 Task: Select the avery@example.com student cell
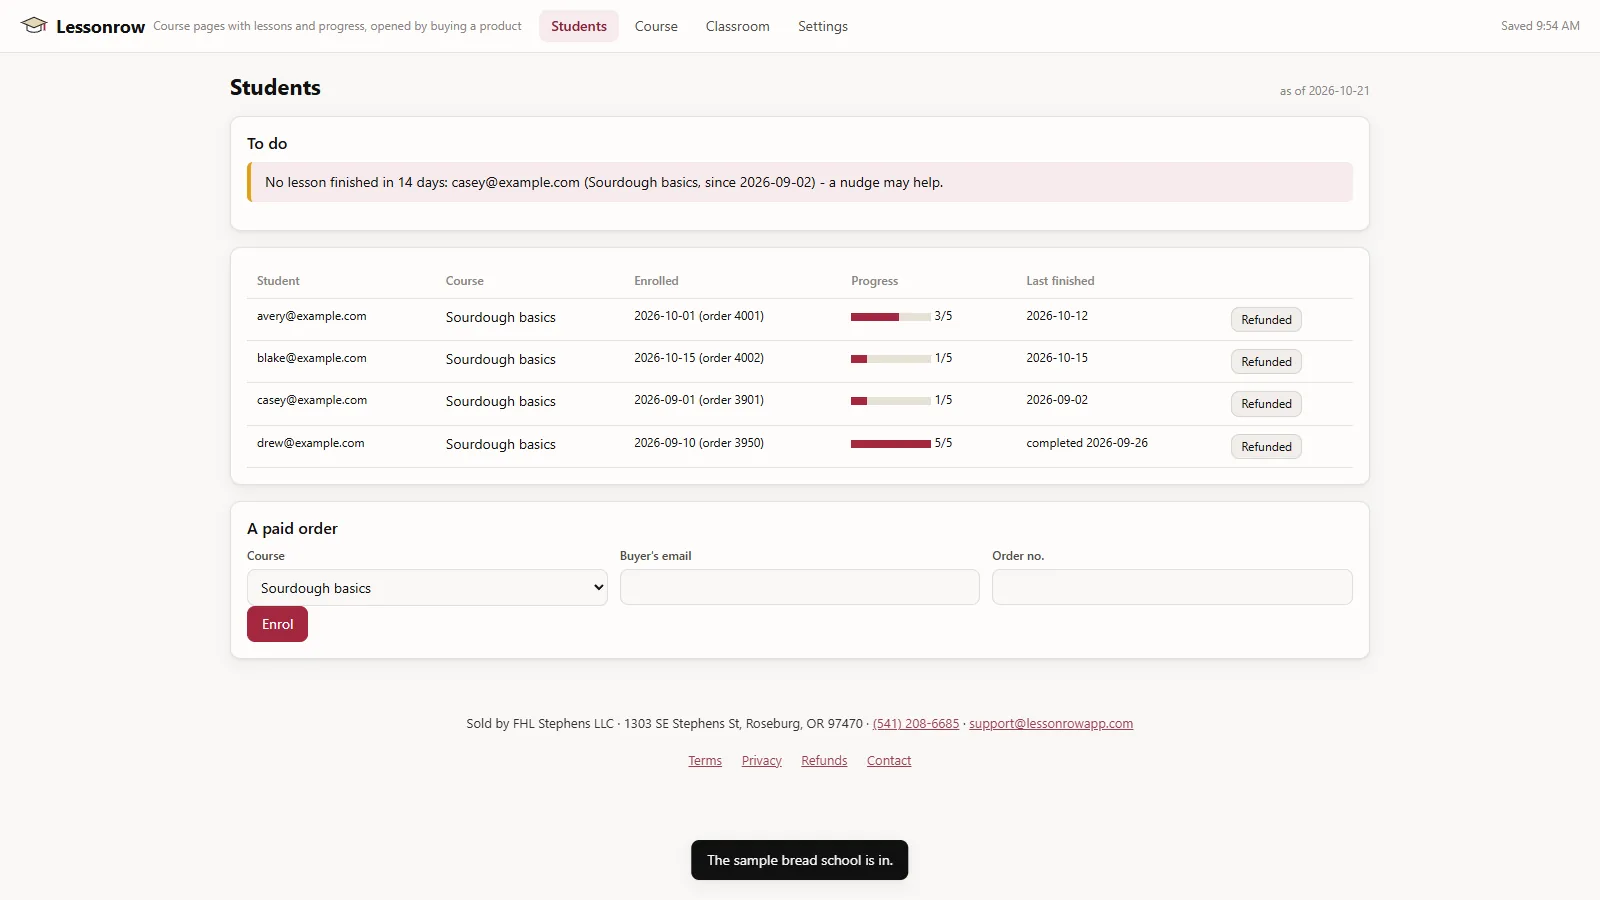click(312, 316)
